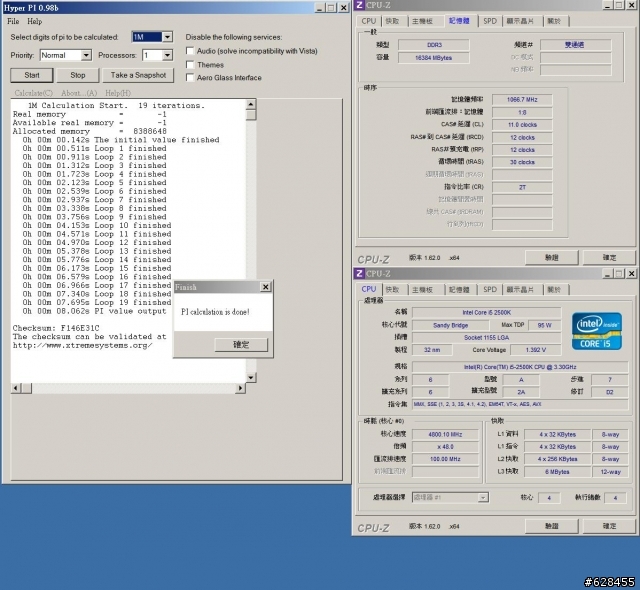Click the 30 clocks tRAS value
The width and height of the screenshot is (640, 590).
point(522,162)
